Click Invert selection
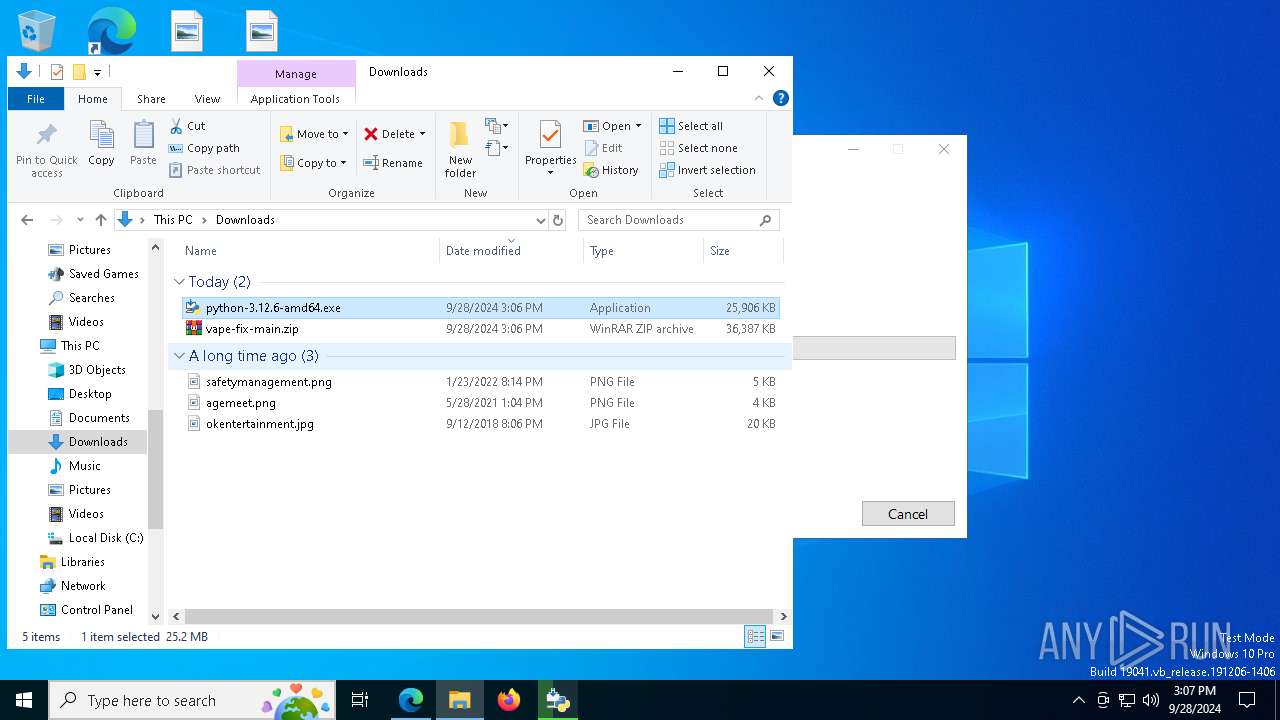 (707, 170)
